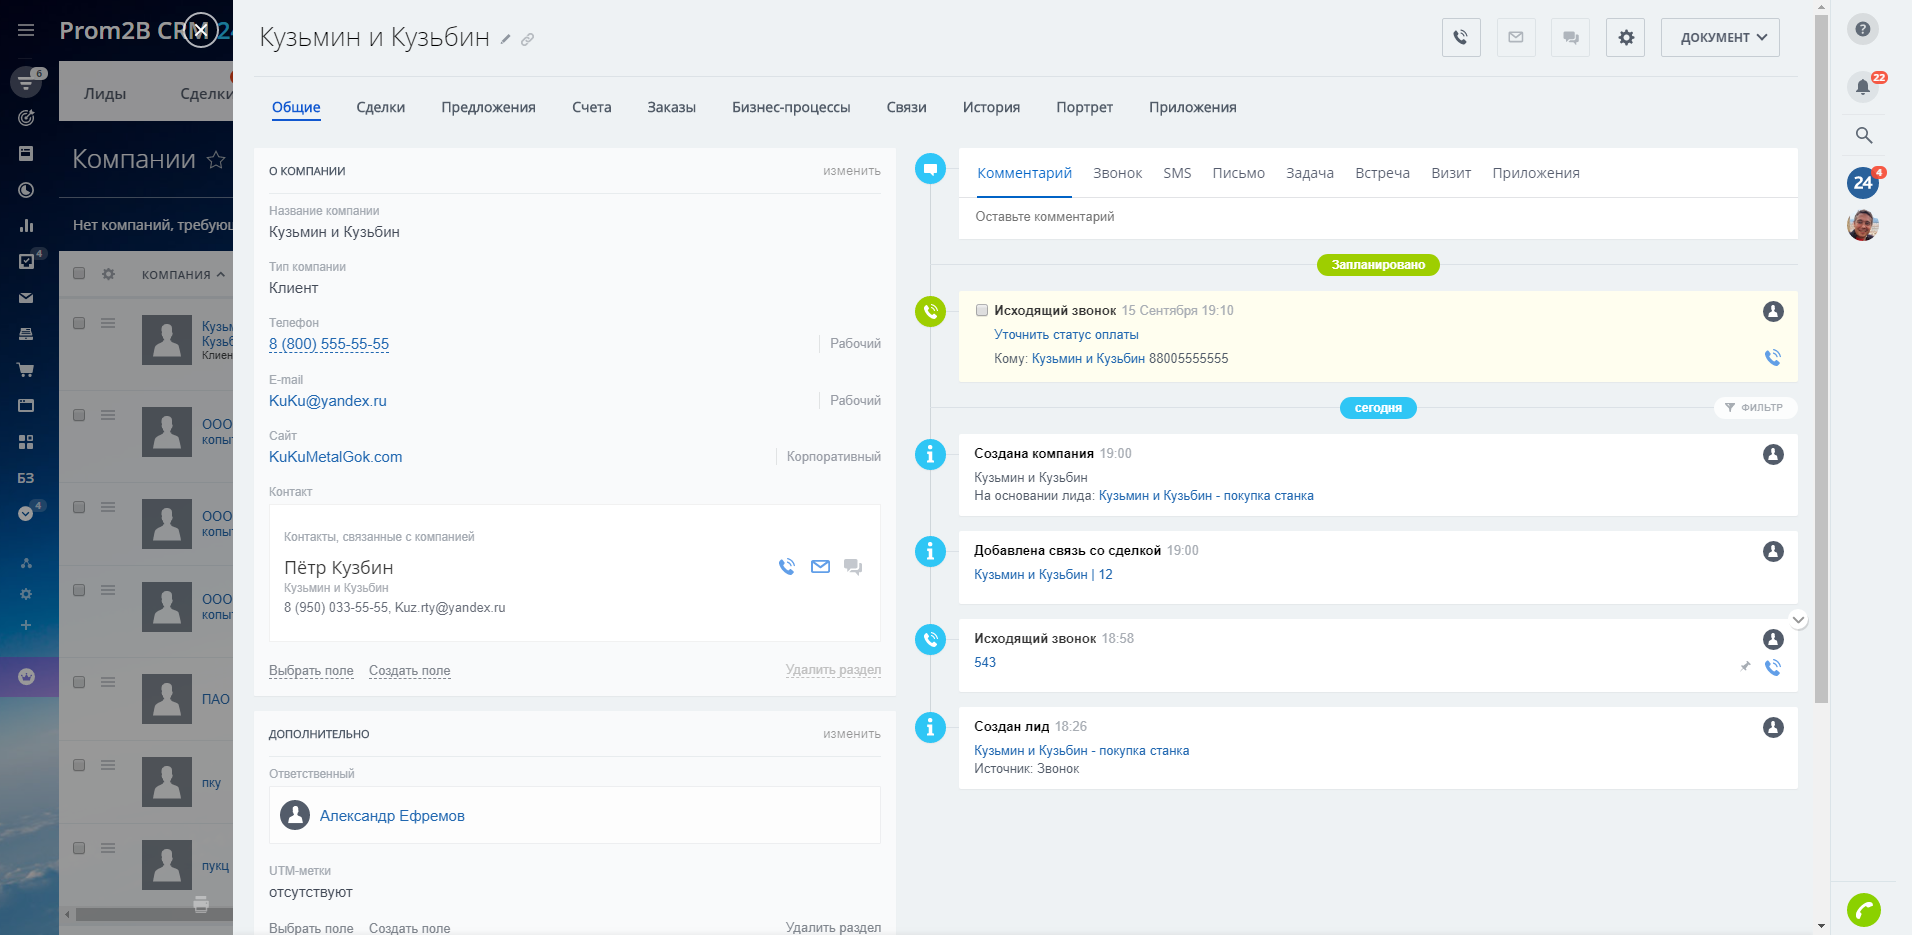This screenshot has width=1912, height=935.
Task: Open the KuKuMetalGok.com website link
Action: coord(335,457)
